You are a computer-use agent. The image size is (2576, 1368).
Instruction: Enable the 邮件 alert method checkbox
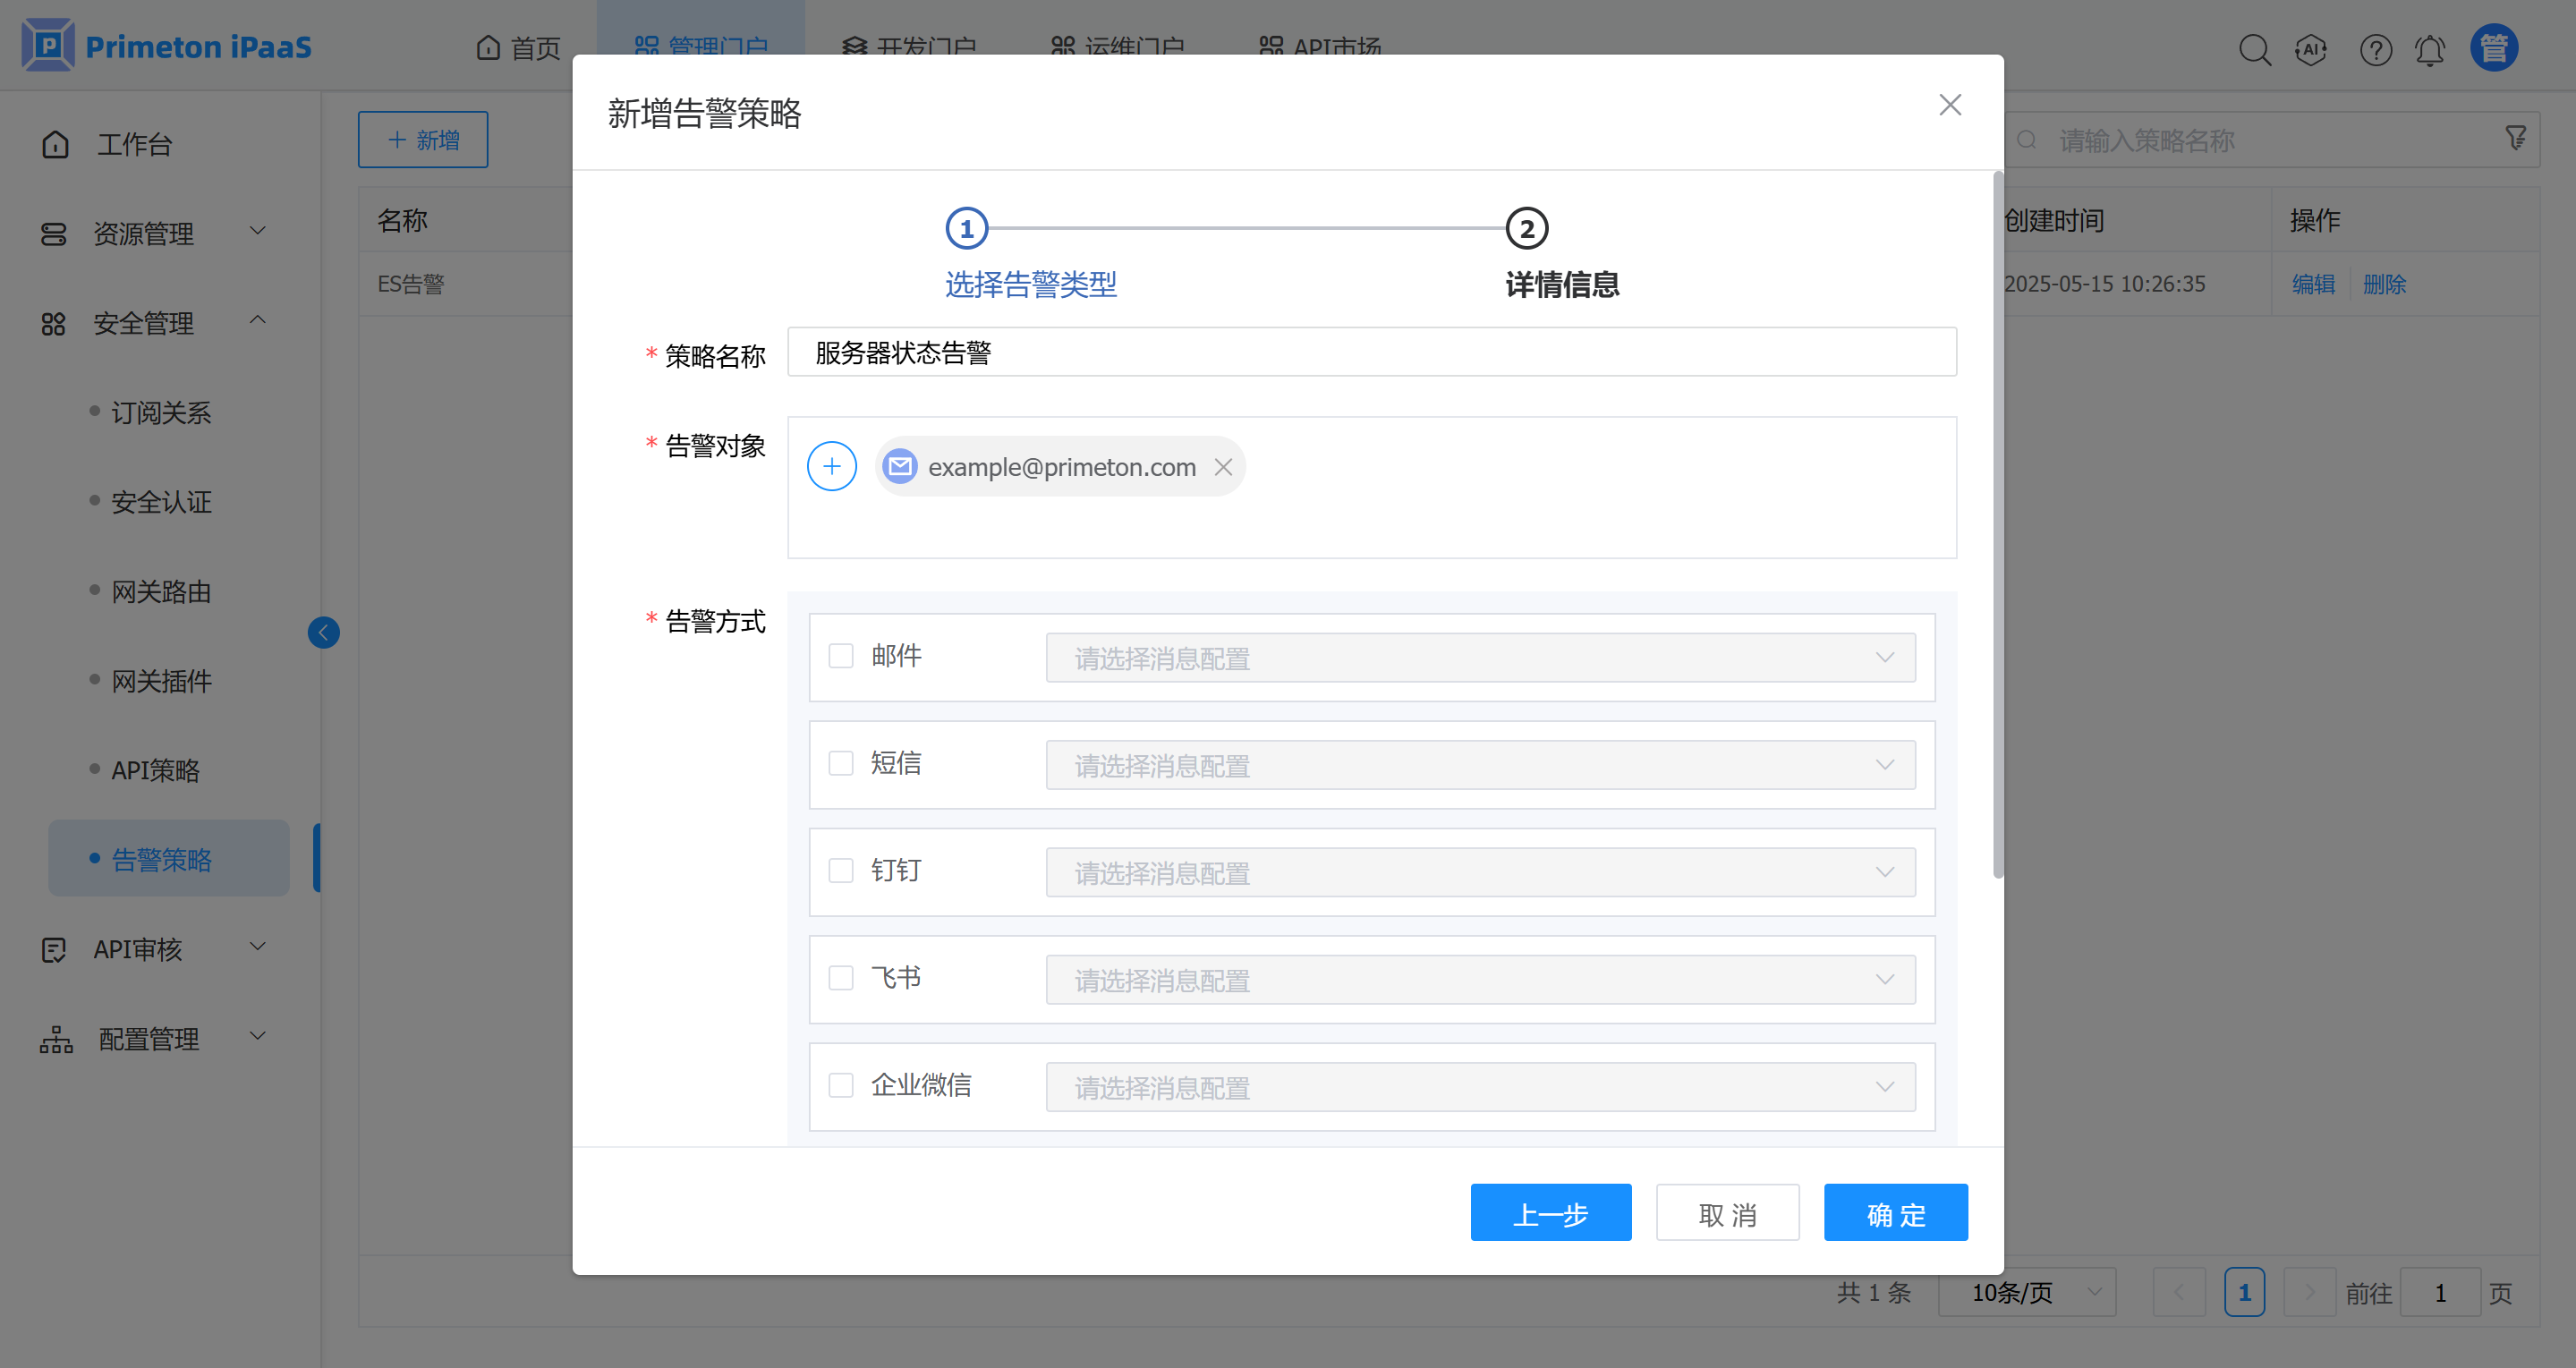(x=841, y=656)
